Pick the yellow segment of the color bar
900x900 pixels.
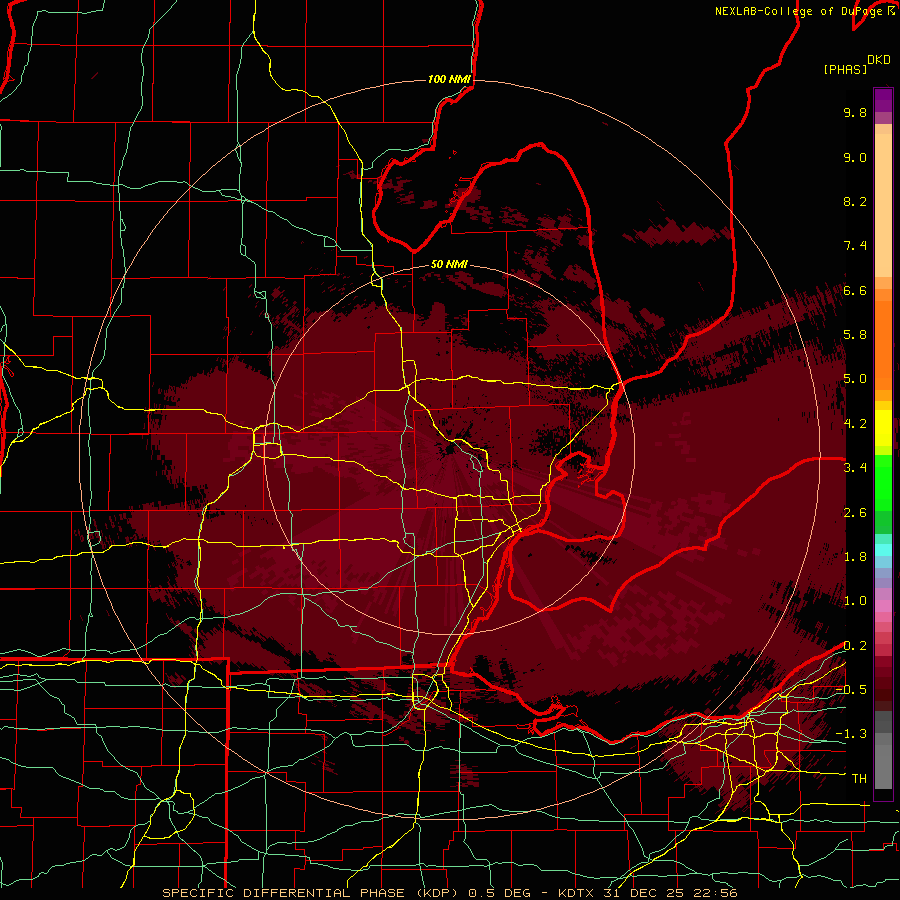point(883,428)
